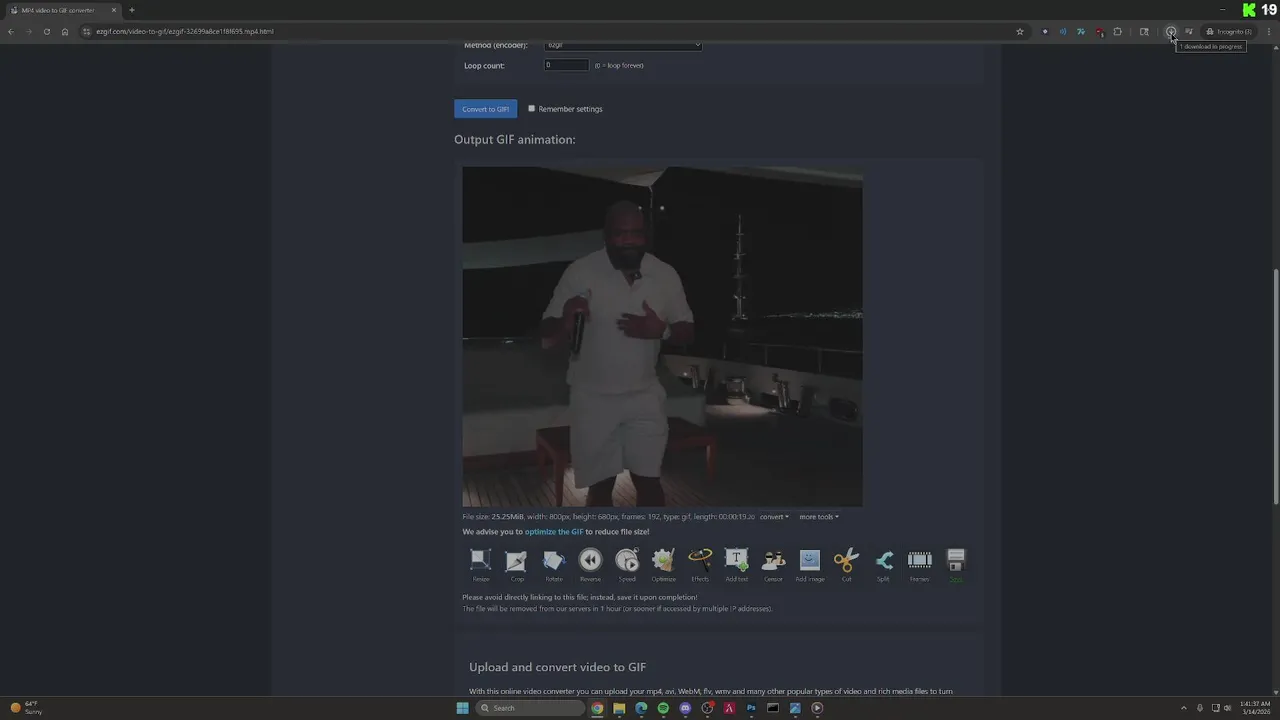Viewport: 1280px width, 720px height.
Task: Click the Save floppy disk icon
Action: click(x=956, y=560)
